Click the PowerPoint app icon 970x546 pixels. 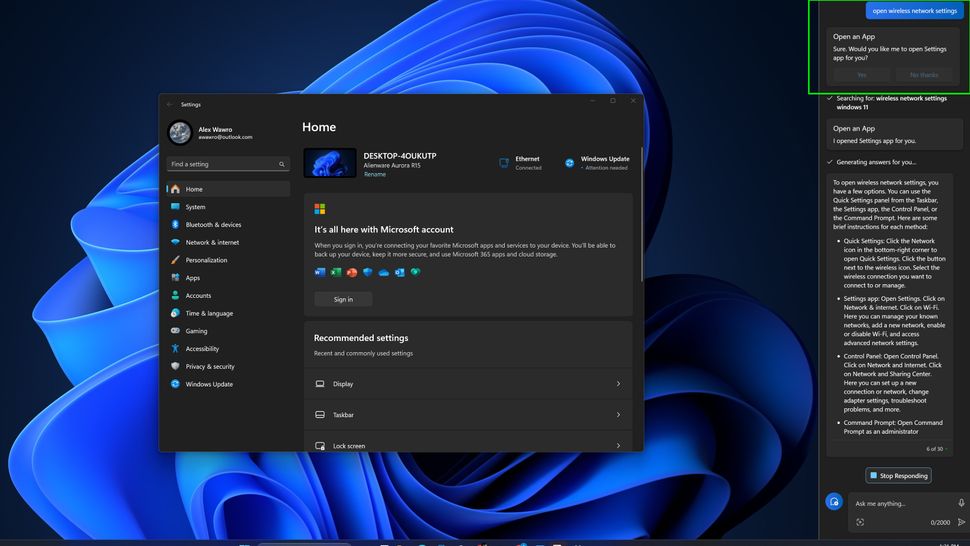(x=352, y=272)
